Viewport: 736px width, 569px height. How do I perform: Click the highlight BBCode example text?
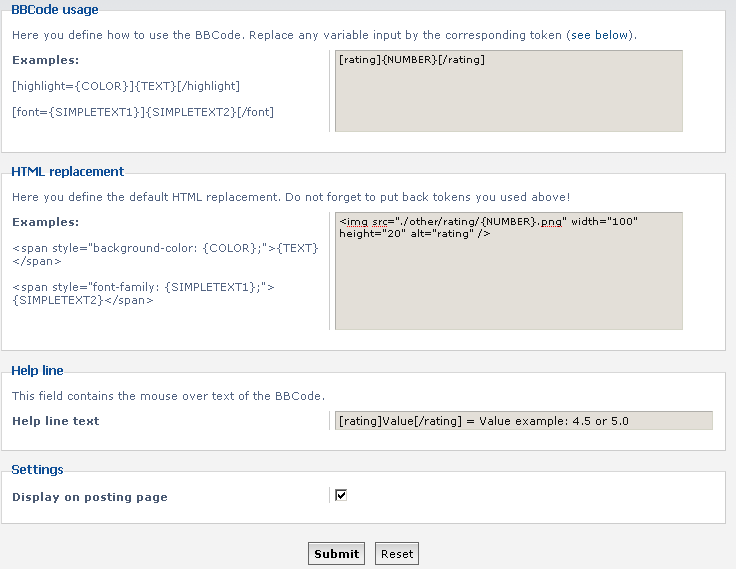point(126,86)
